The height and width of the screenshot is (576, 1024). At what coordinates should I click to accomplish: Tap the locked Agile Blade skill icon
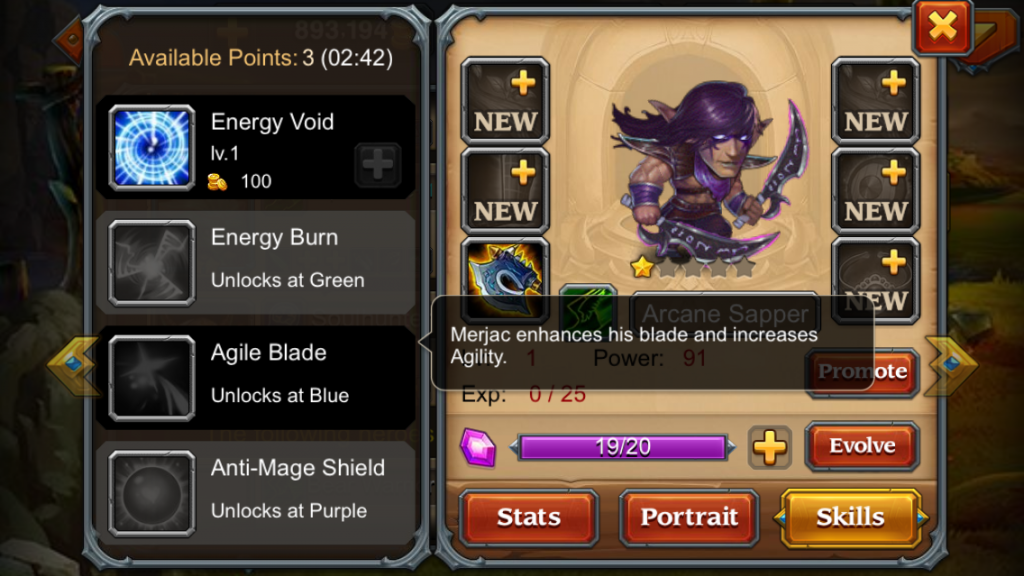pos(152,378)
